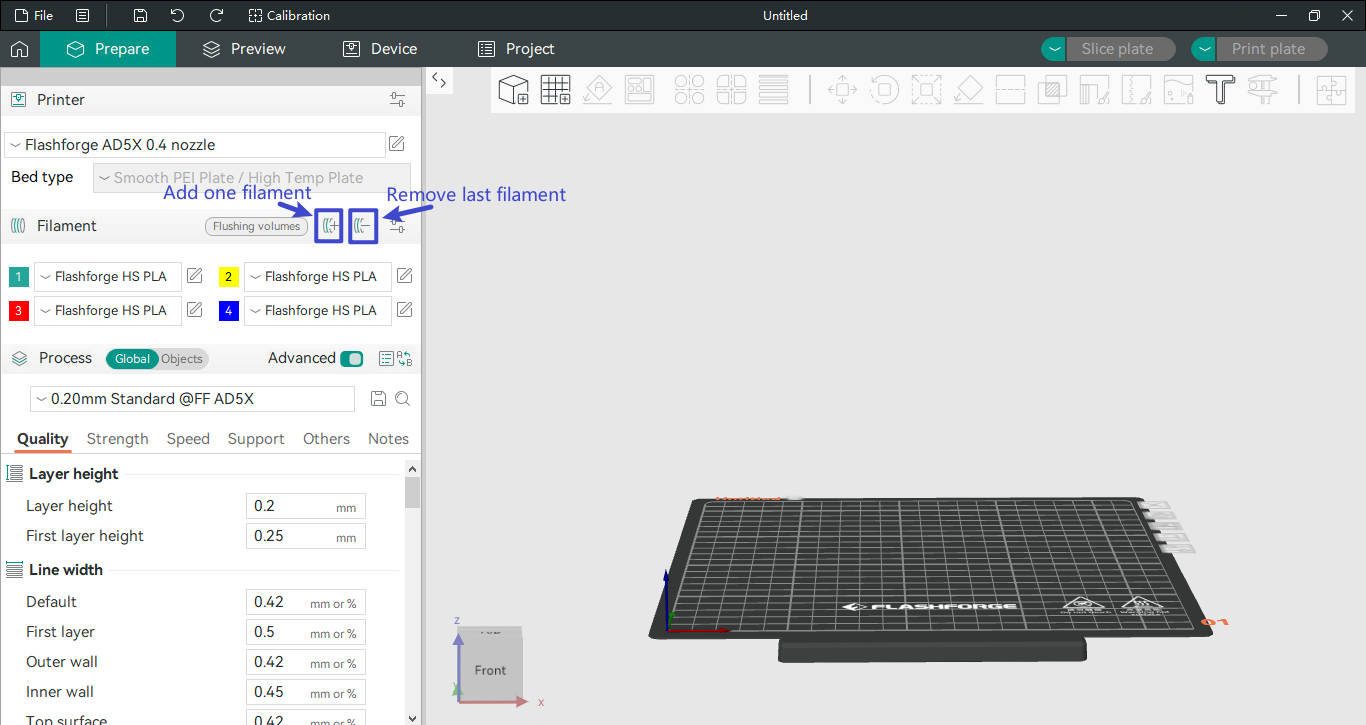Collapse the sidebar with the arrows icon
Viewport: 1366px width, 725px height.
pyautogui.click(x=438, y=81)
